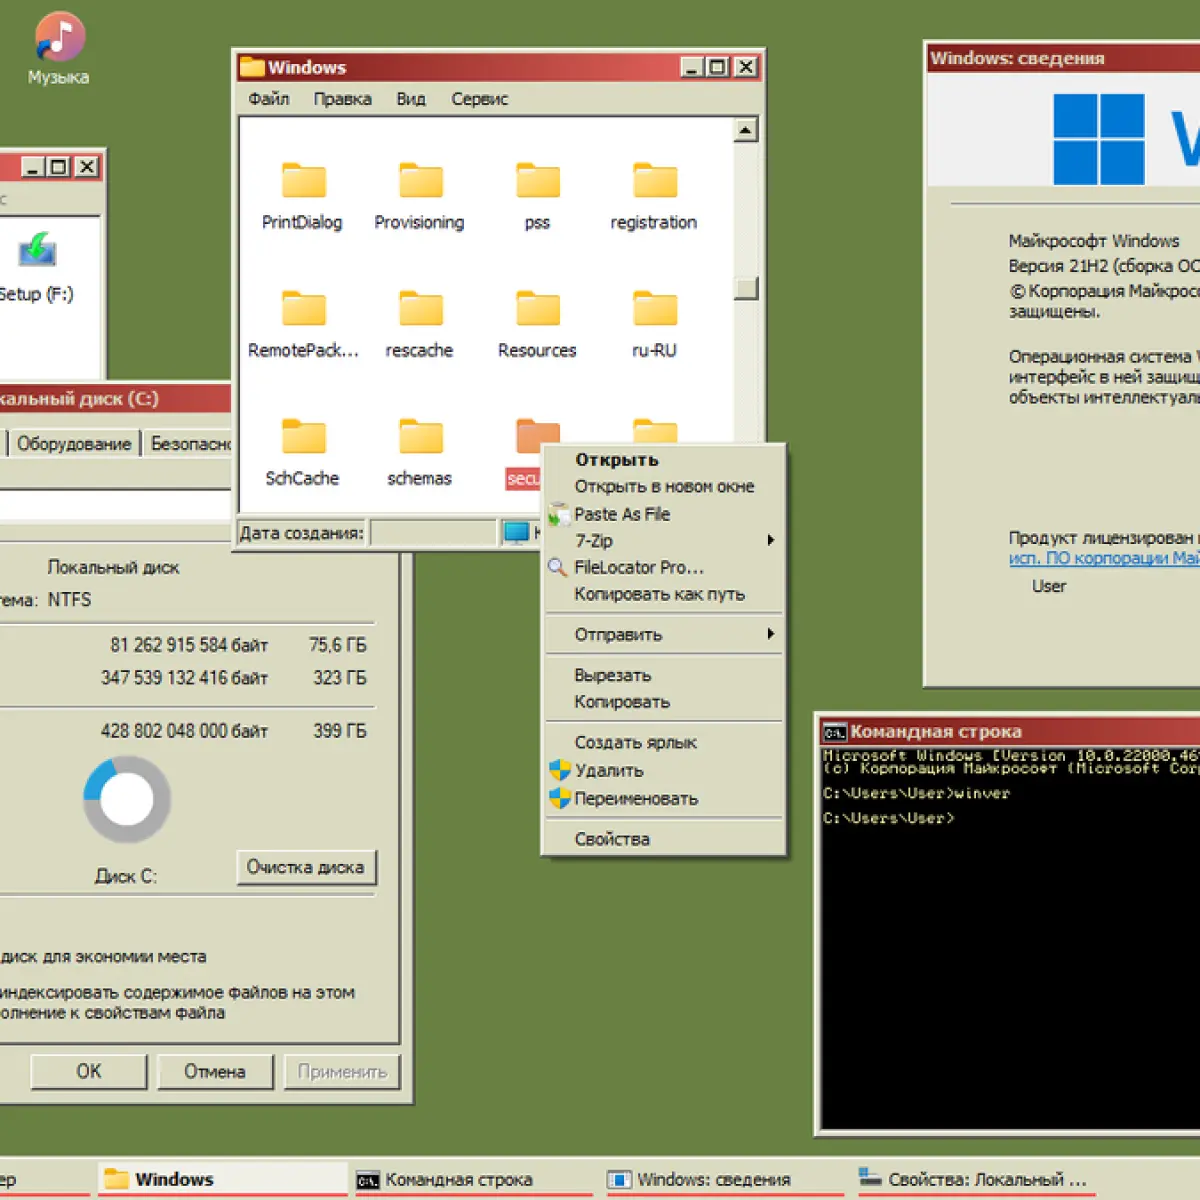Image resolution: width=1200 pixels, height=1200 pixels.
Task: Click the Командная строка window title icon
Action: point(834,732)
